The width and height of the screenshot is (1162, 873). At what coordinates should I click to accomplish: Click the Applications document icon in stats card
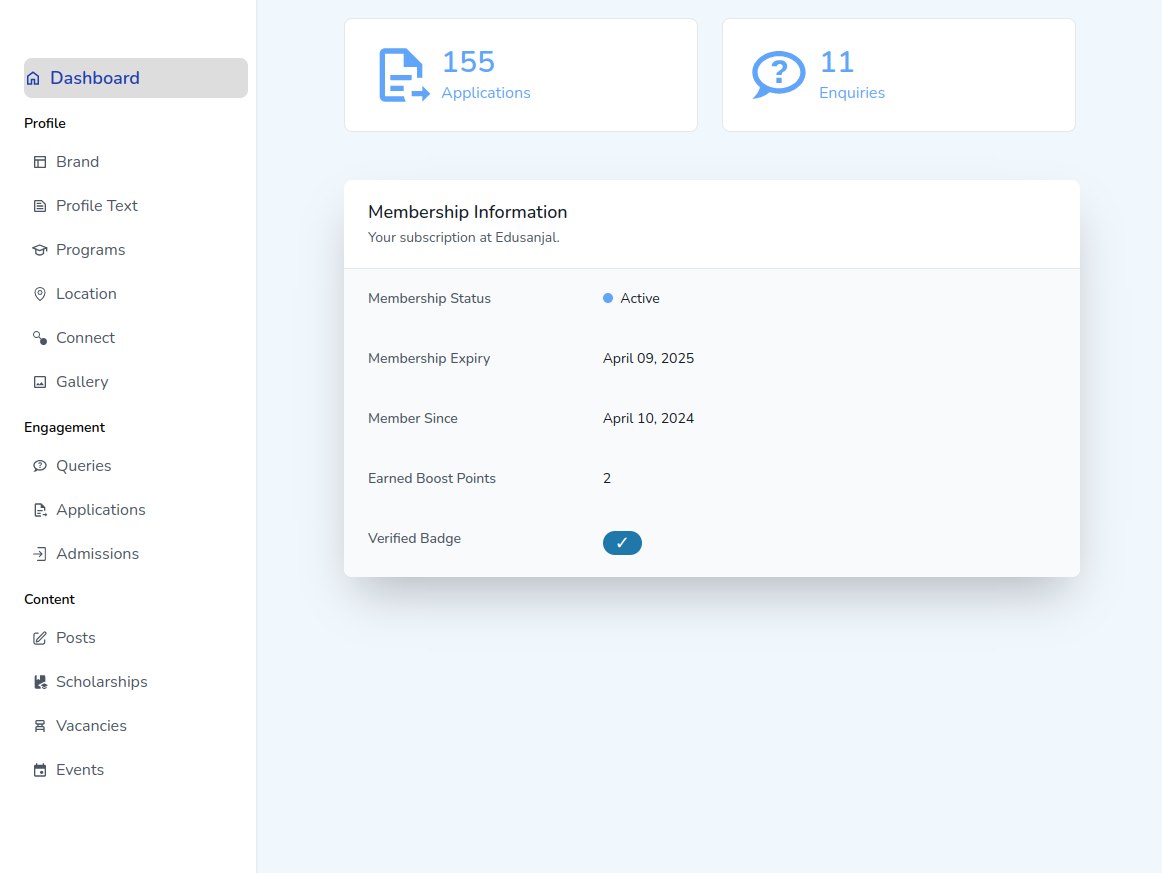click(x=404, y=75)
